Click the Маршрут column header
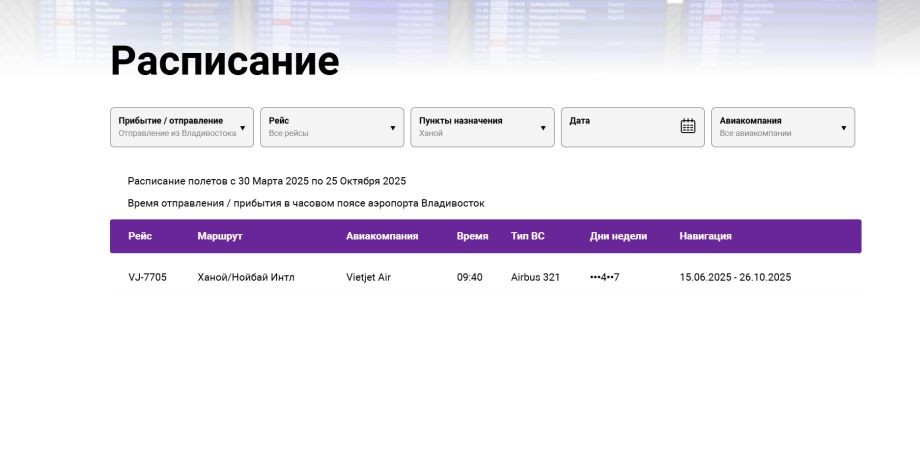The height and width of the screenshot is (449, 920). tap(220, 237)
